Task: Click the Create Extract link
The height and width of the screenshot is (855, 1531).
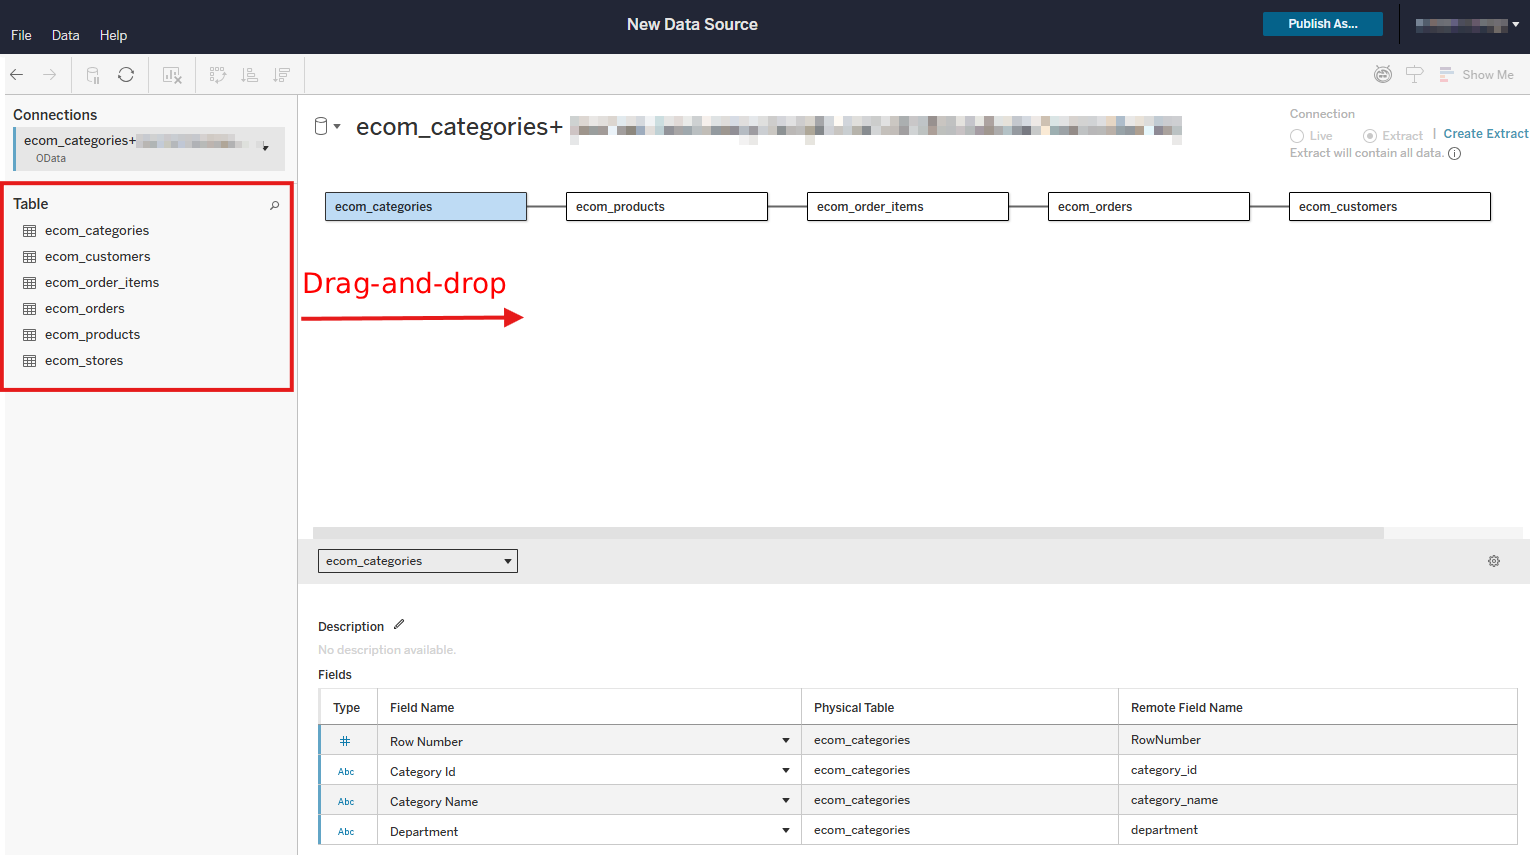Action: point(1485,134)
